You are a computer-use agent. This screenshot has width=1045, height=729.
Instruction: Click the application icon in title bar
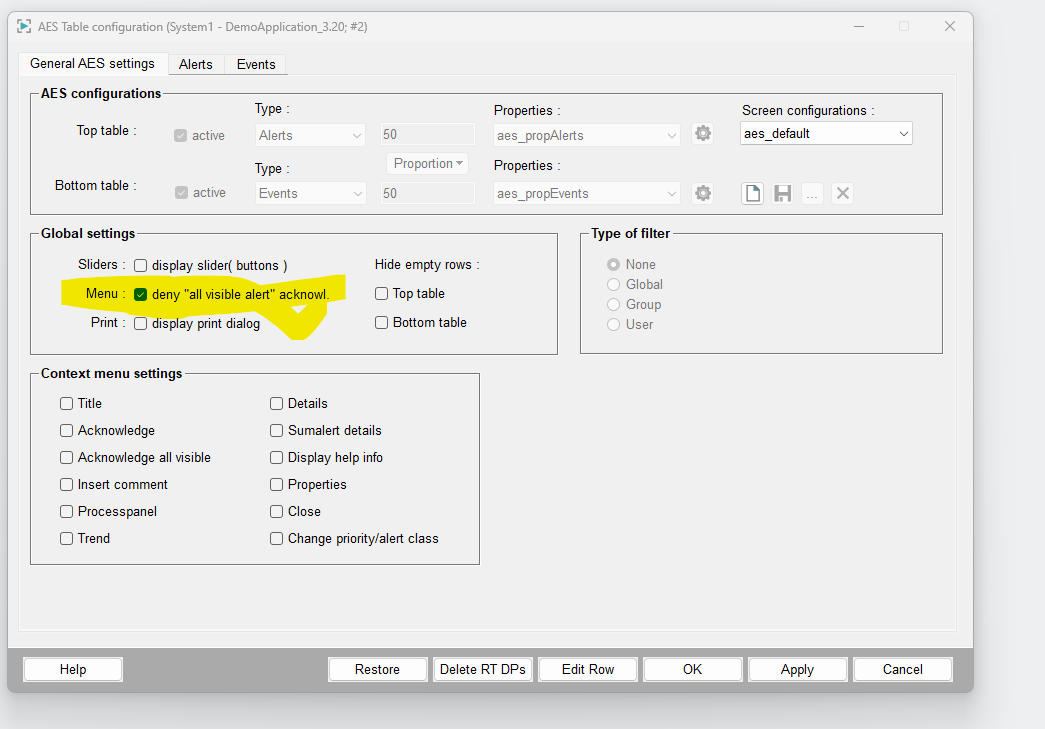pyautogui.click(x=24, y=26)
